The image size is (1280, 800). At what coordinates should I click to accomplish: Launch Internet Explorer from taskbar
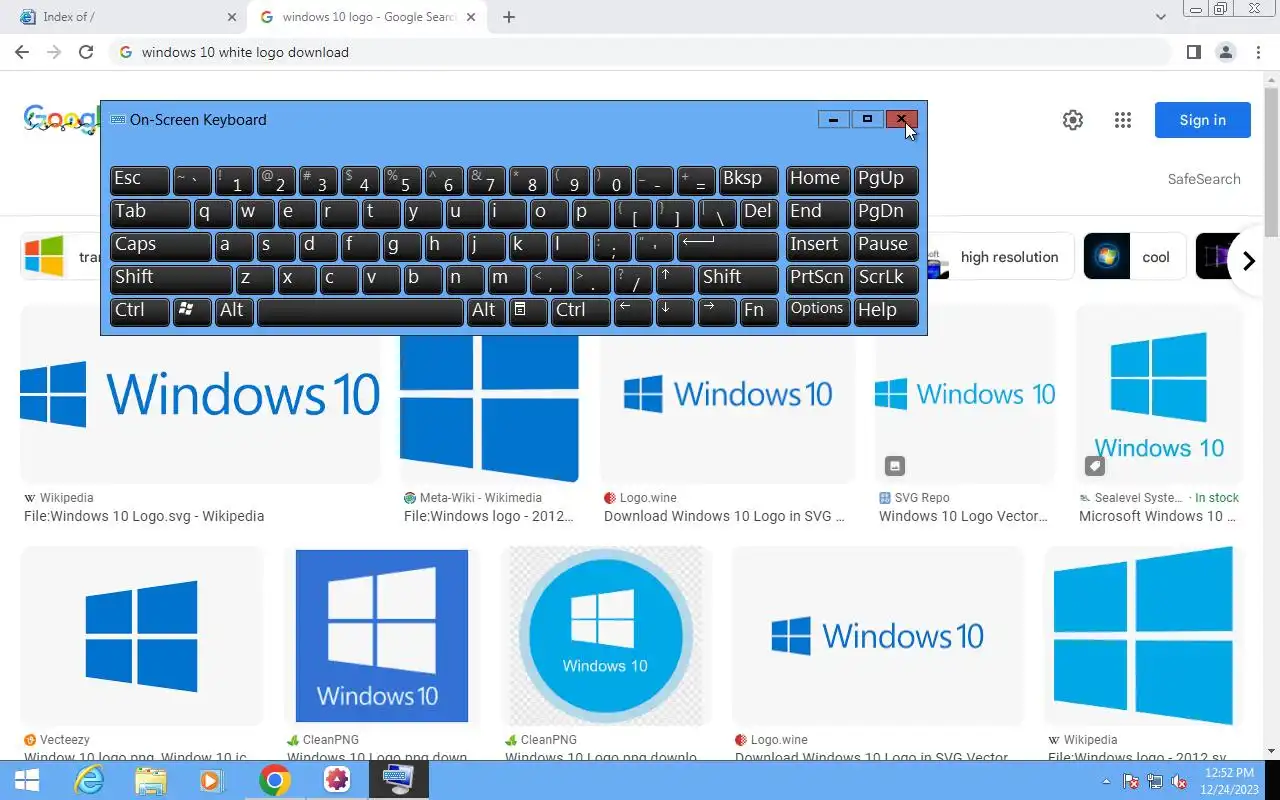[90, 780]
